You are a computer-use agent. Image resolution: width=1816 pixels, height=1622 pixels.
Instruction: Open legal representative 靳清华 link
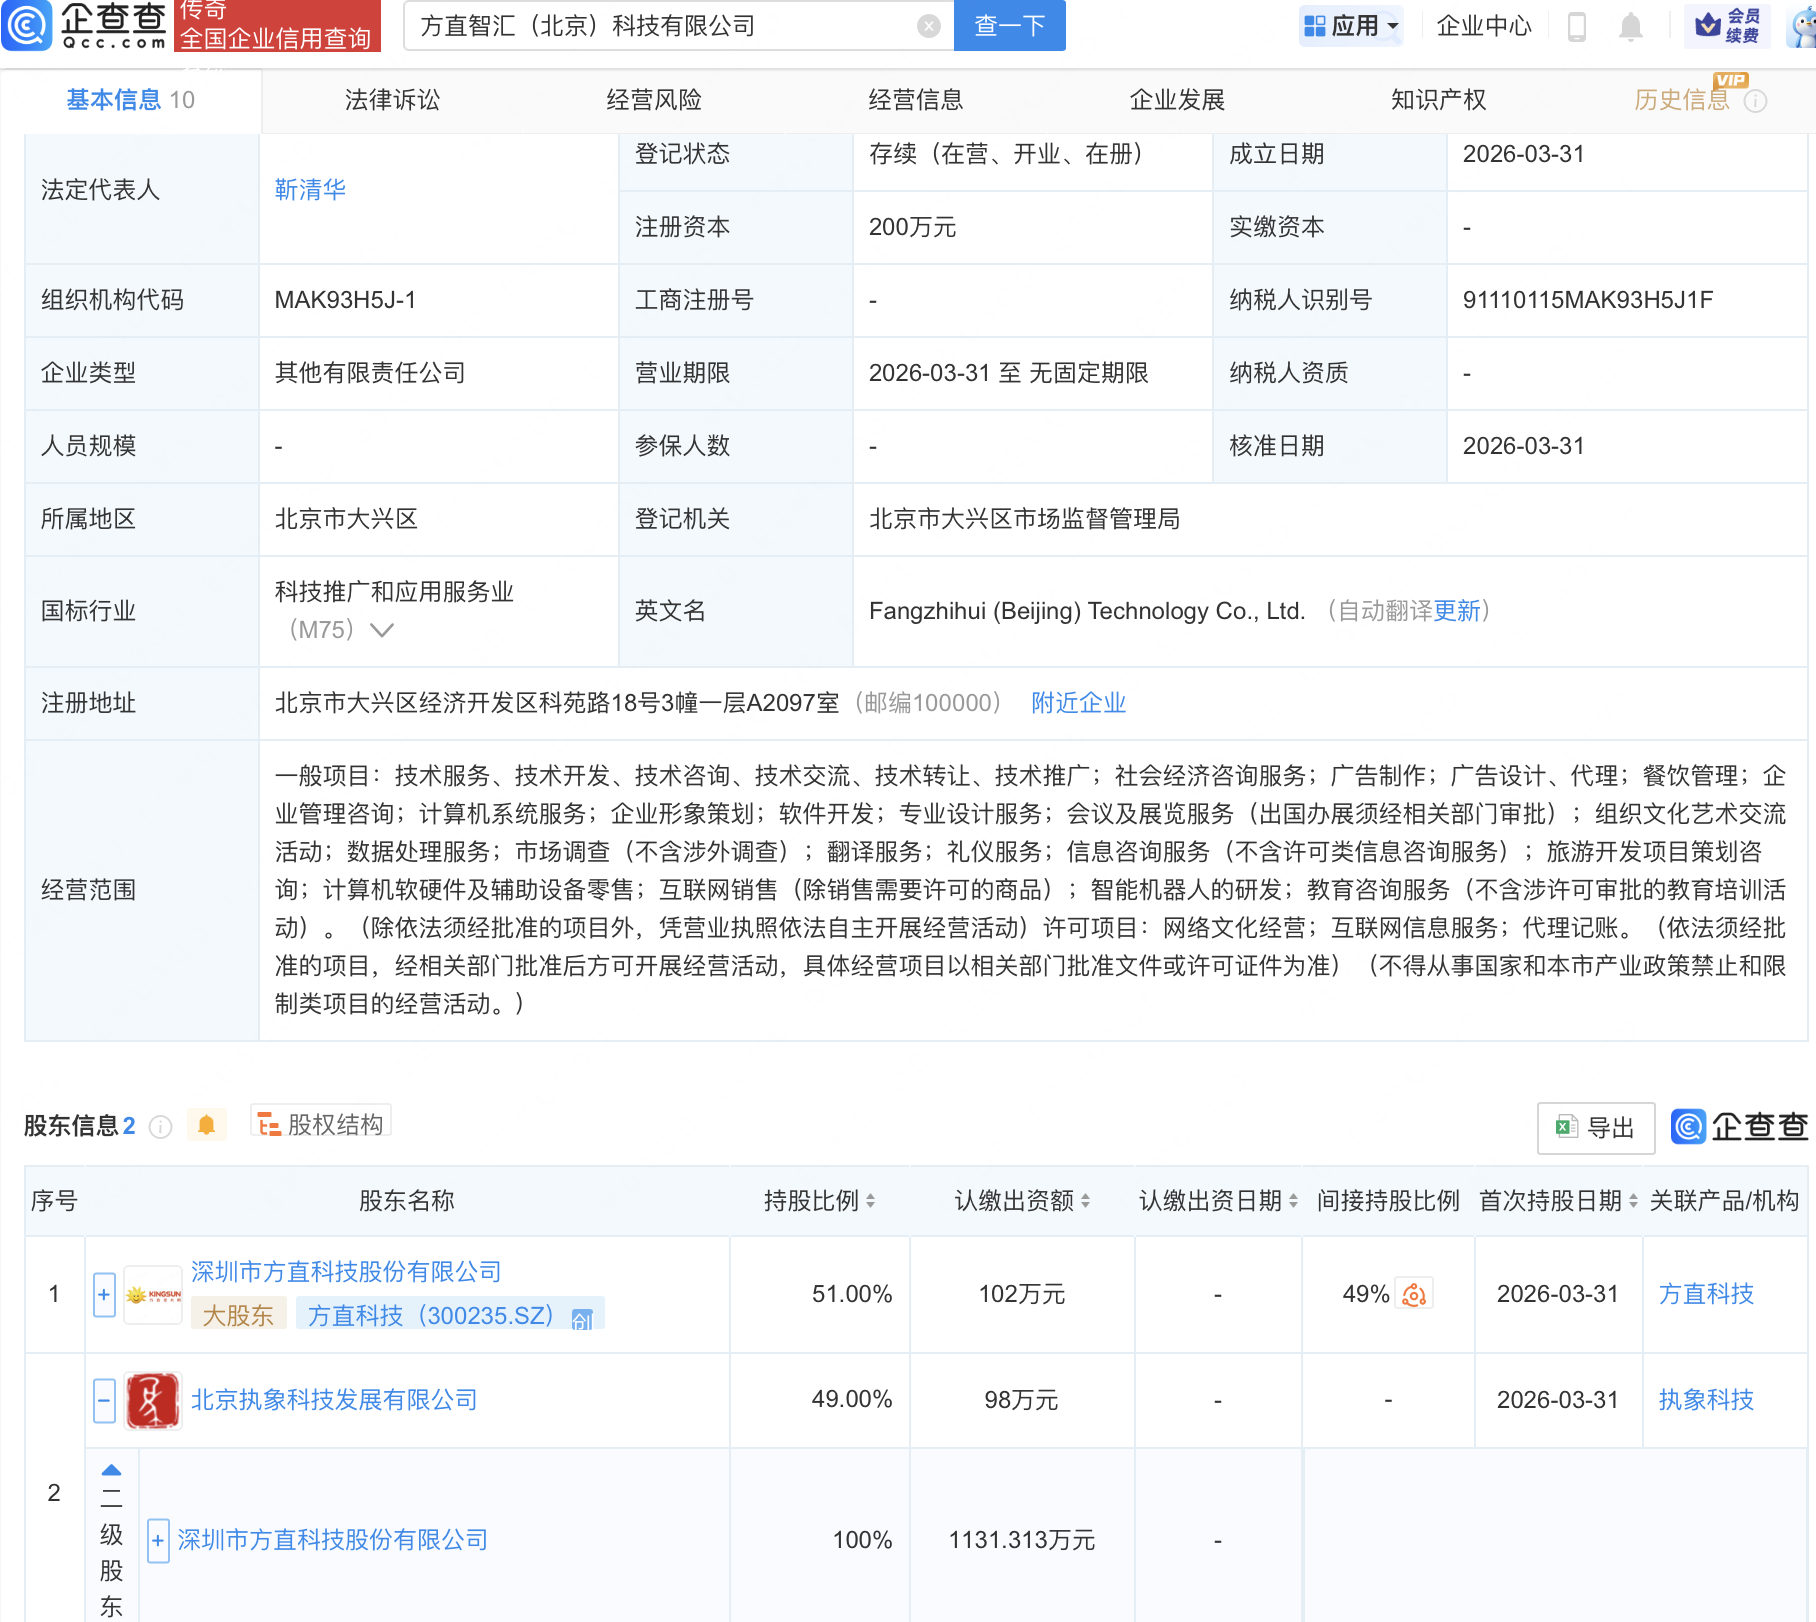click(x=309, y=188)
